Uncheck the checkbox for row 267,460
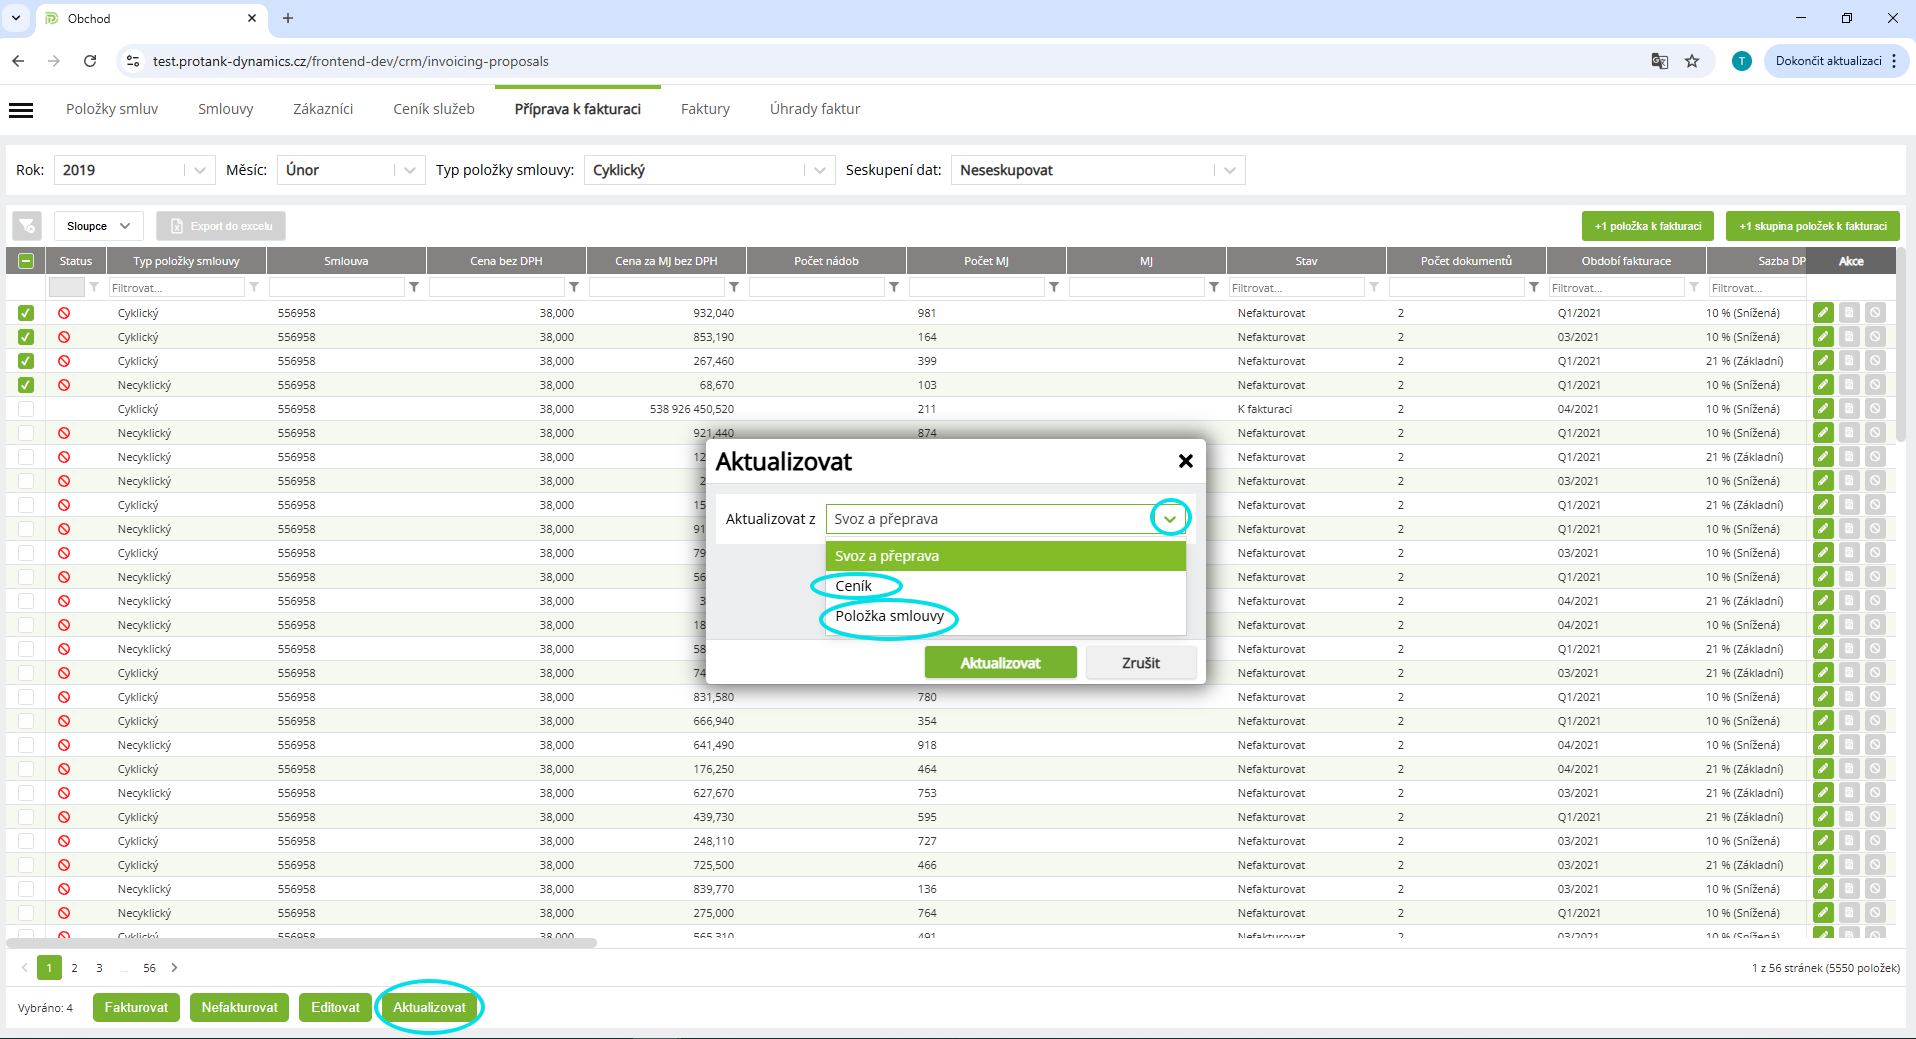 point(26,361)
